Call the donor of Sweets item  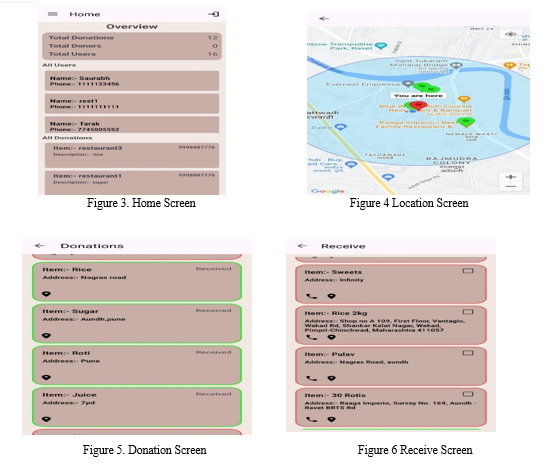(x=312, y=296)
